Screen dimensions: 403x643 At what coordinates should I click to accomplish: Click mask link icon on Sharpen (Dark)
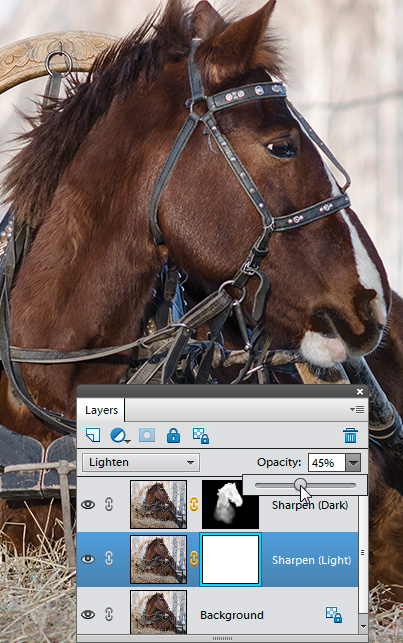pyautogui.click(x=194, y=504)
